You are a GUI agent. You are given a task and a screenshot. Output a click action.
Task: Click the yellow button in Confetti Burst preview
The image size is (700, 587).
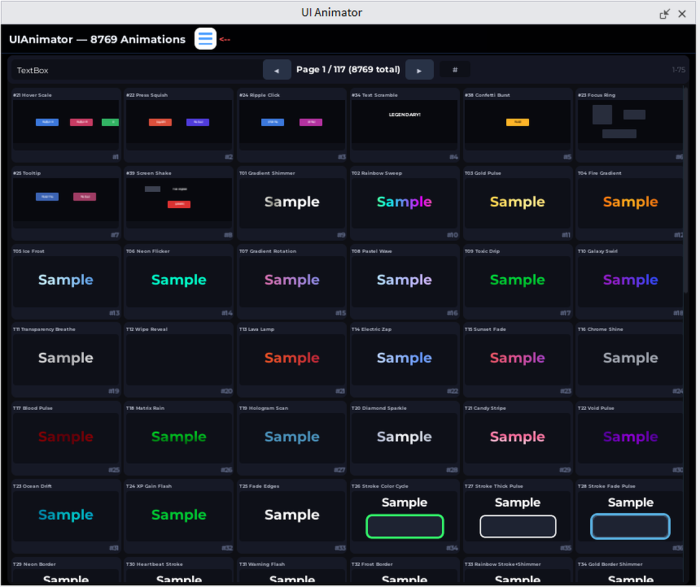tap(517, 122)
